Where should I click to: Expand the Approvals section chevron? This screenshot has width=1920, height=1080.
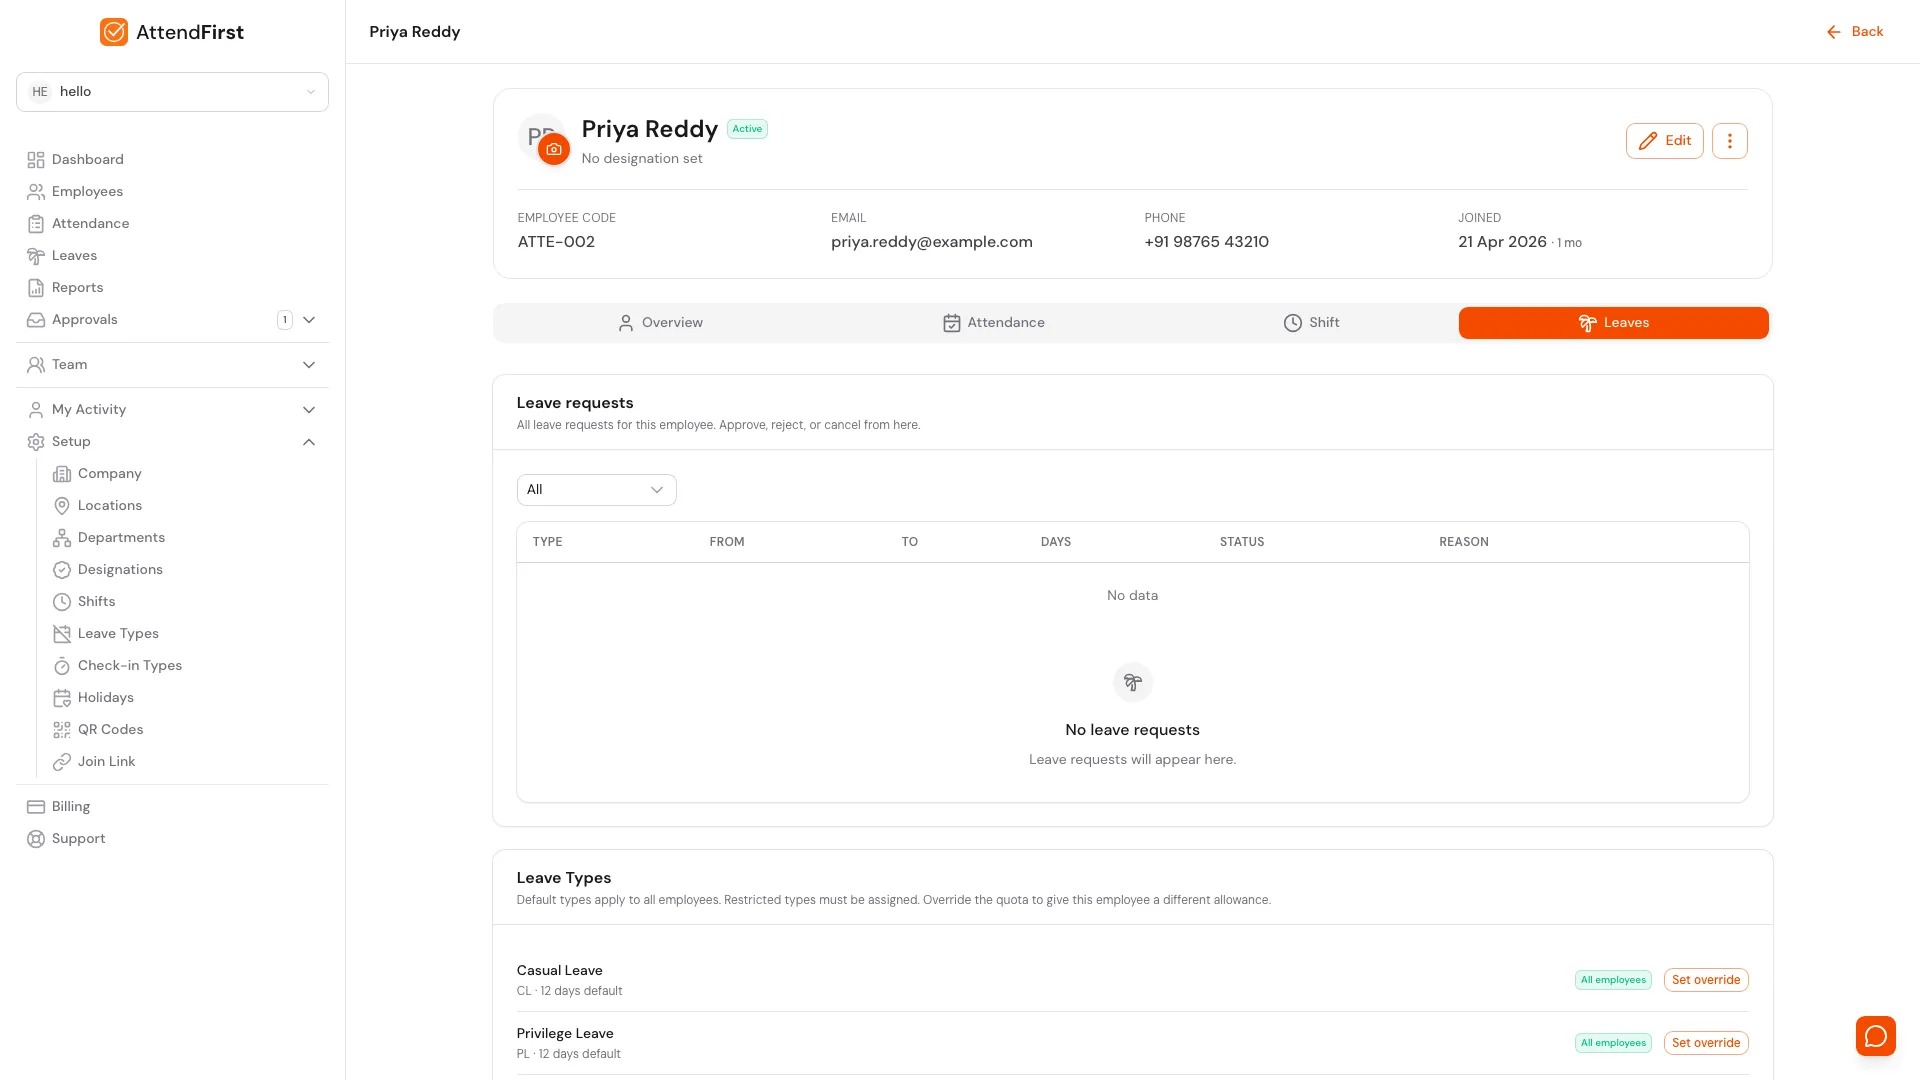pyautogui.click(x=309, y=320)
